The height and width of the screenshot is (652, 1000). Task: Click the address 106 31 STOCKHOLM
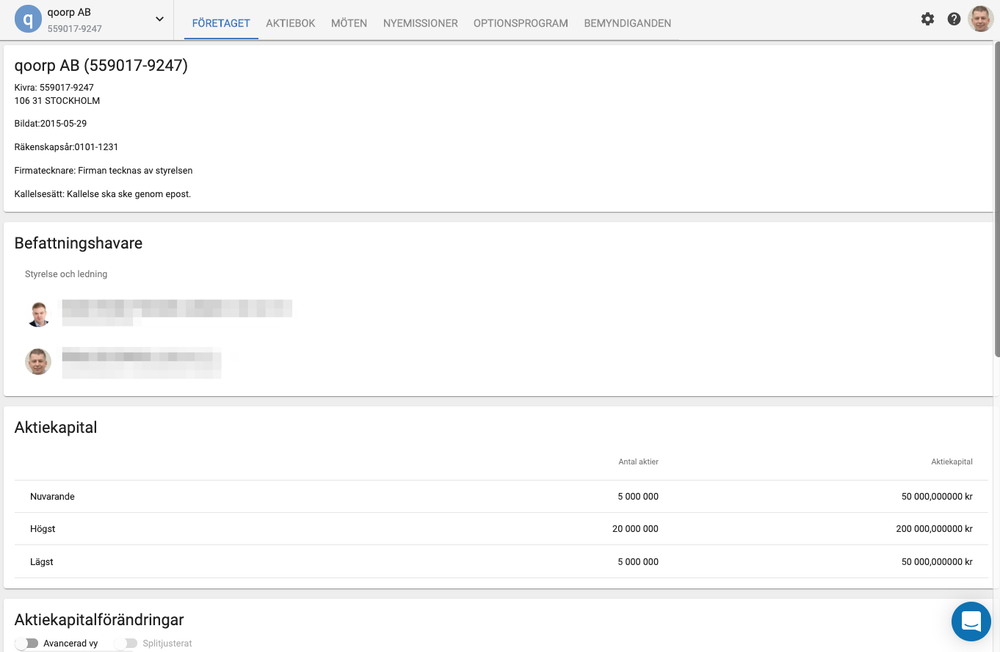[x=57, y=101]
